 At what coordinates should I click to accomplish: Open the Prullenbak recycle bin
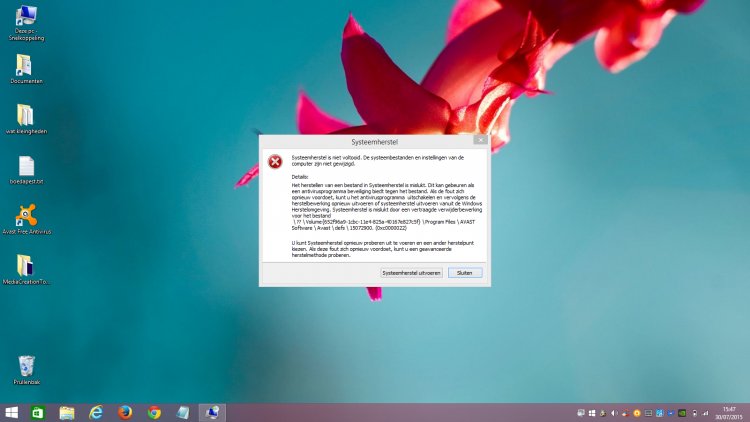(x=26, y=370)
